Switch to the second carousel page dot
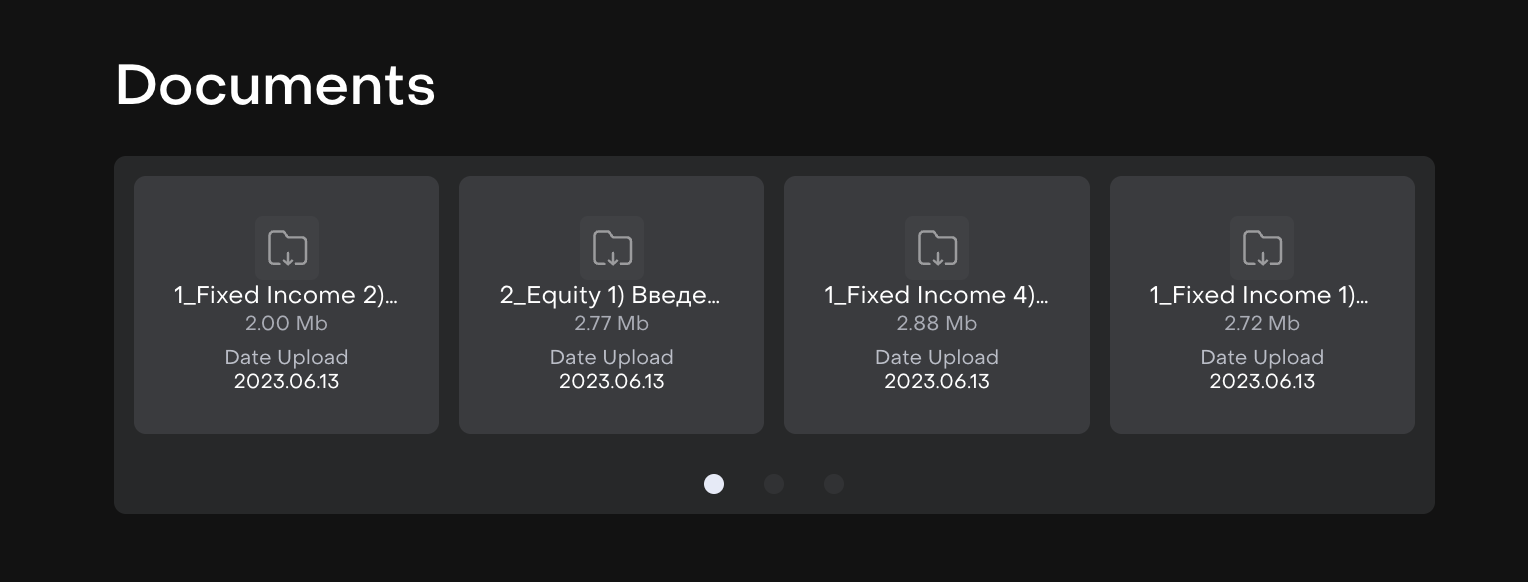The height and width of the screenshot is (582, 1528). [x=774, y=484]
